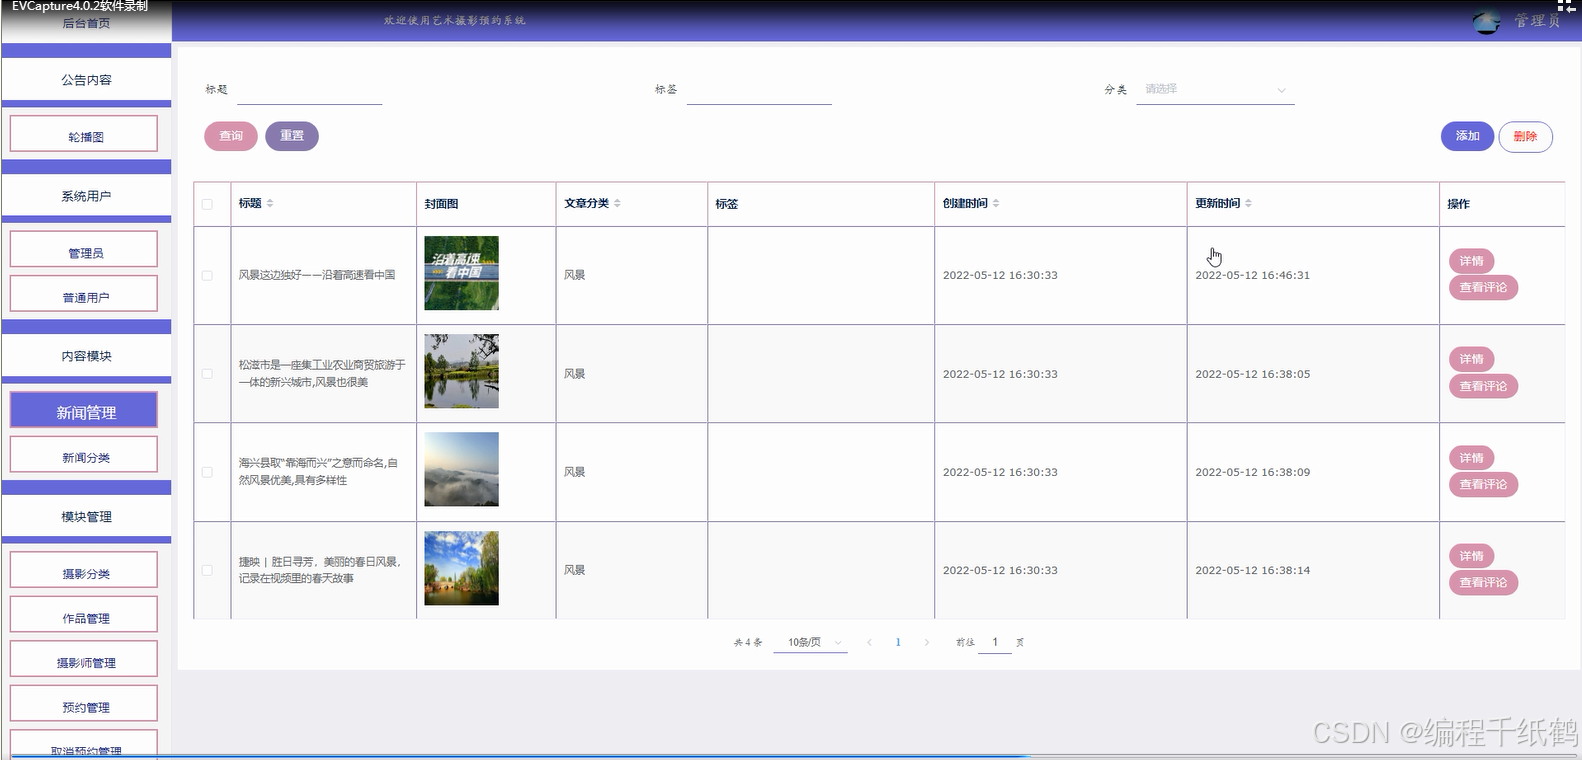Click into the 标题 search input field
Viewport: 1582px width, 760px height.
310,90
